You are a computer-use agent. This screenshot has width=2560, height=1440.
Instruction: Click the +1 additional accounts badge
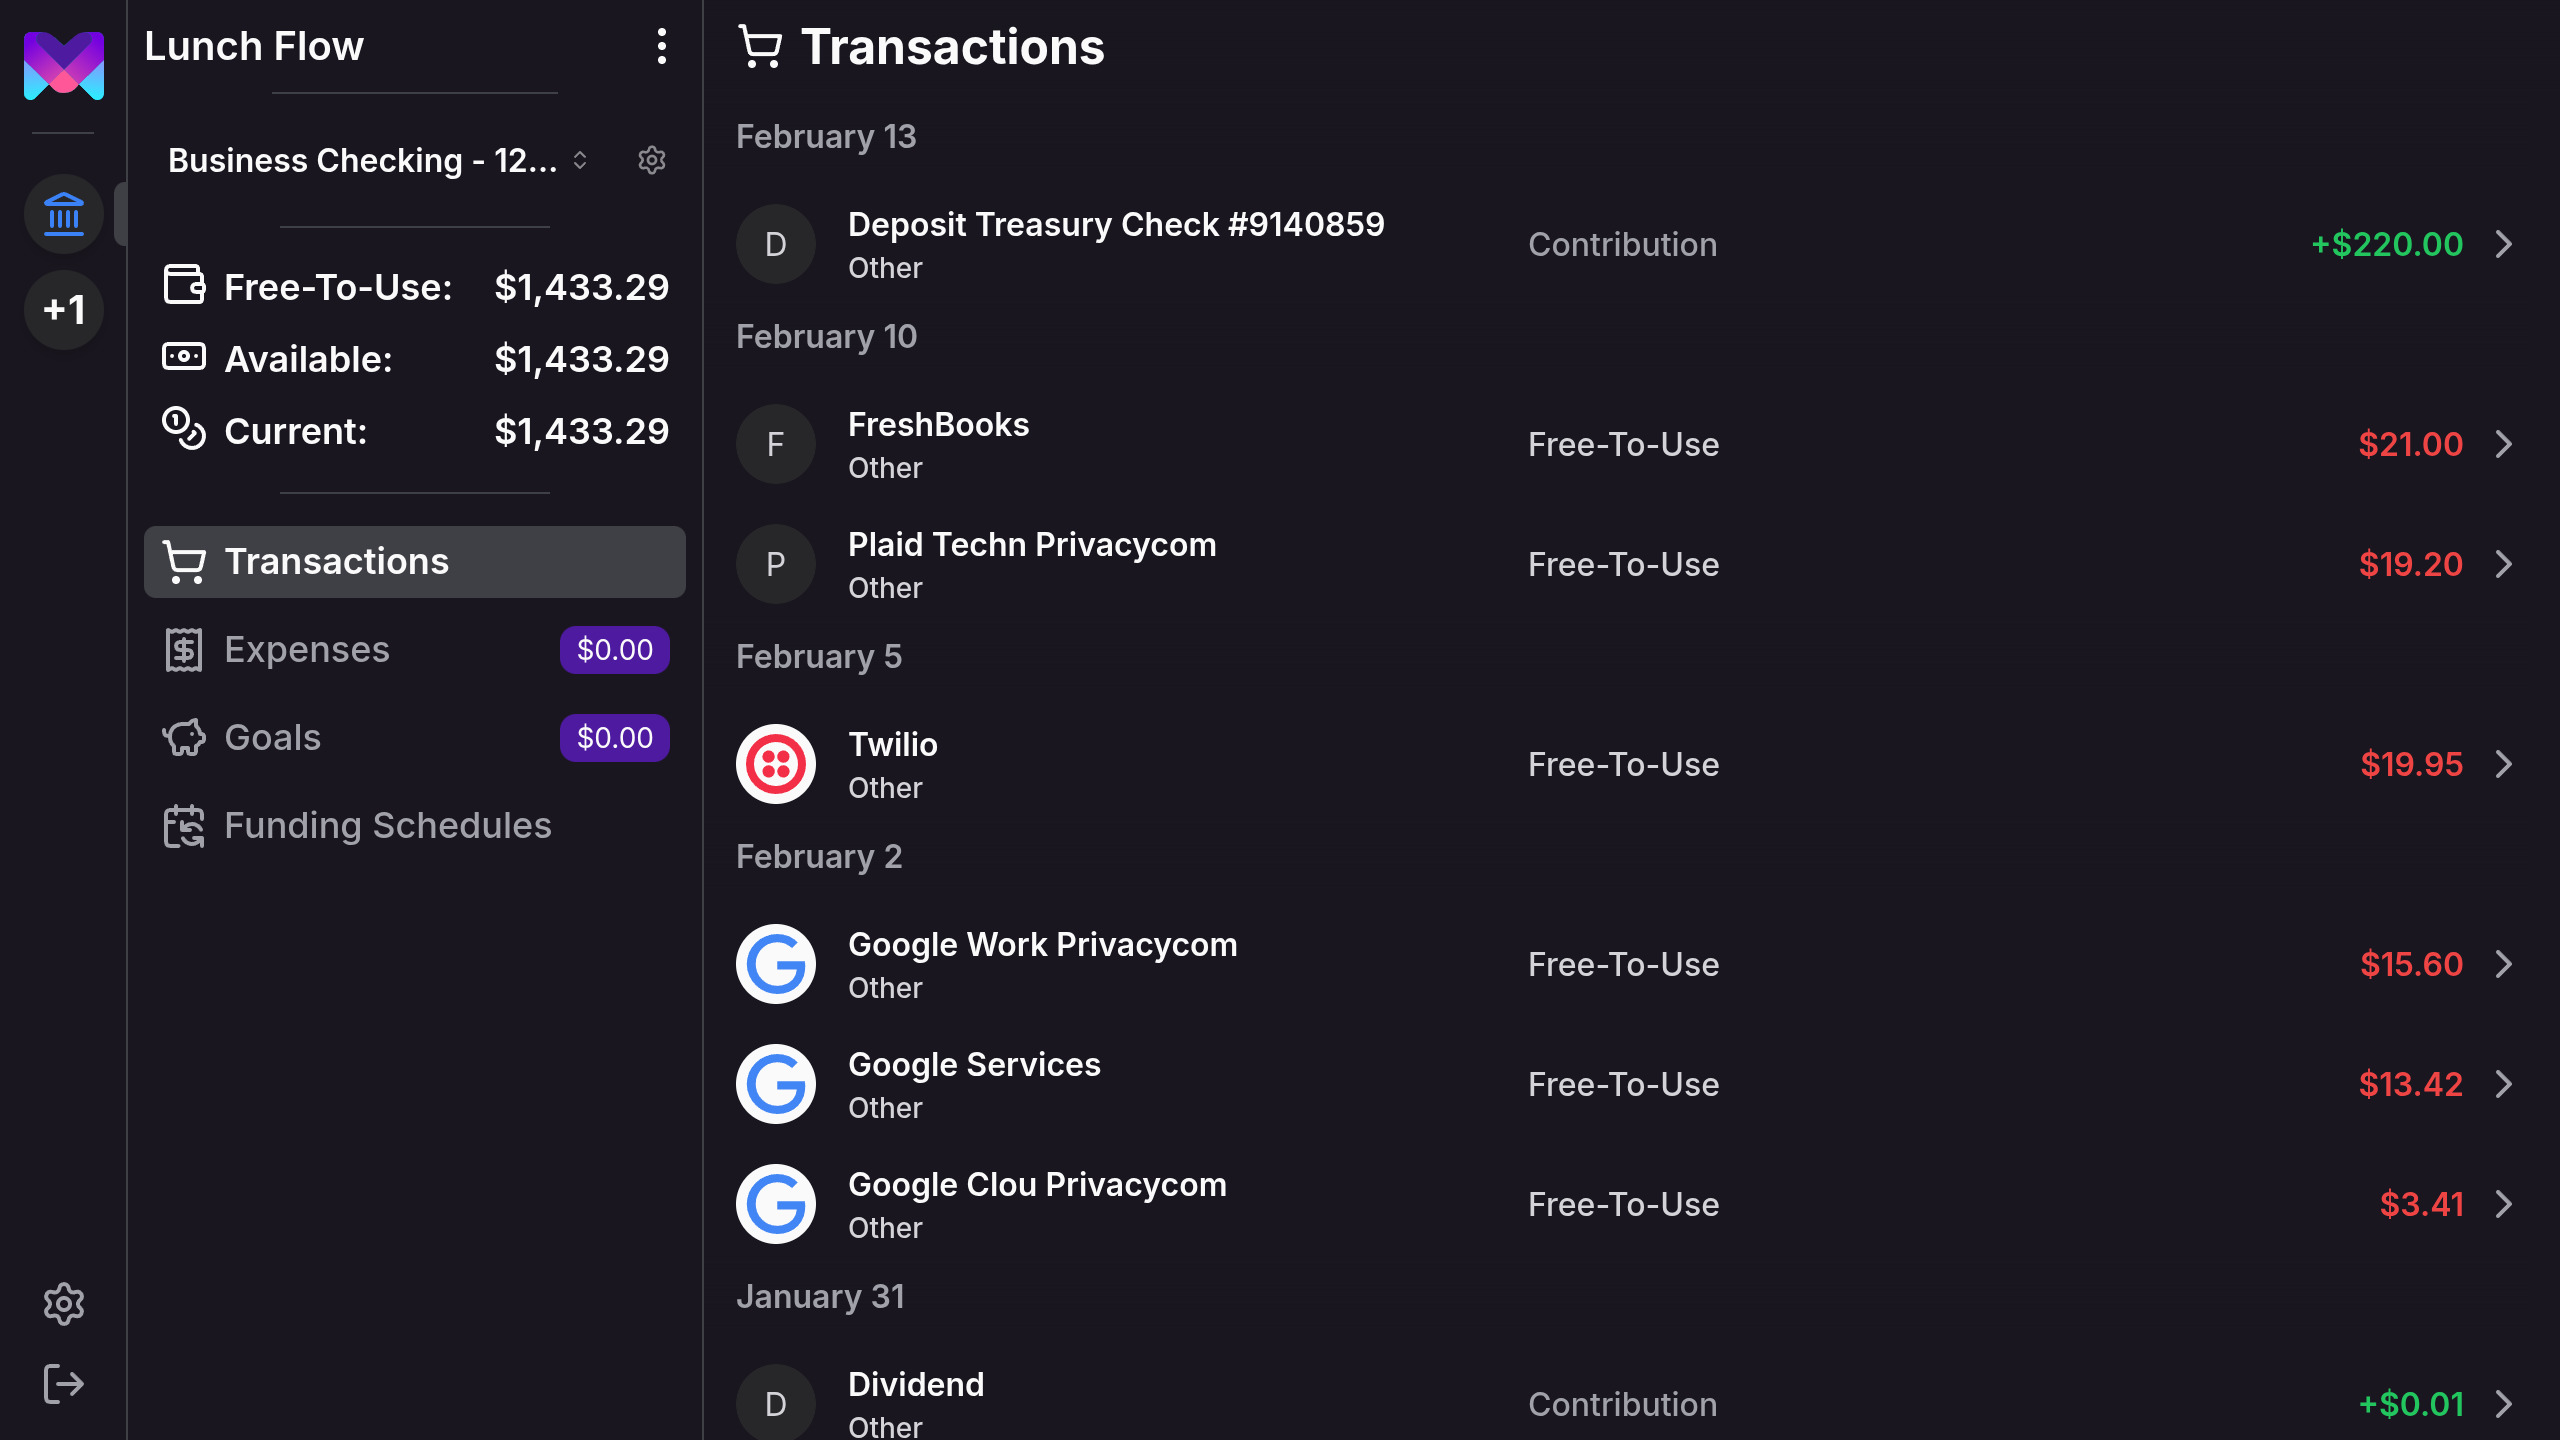tap(64, 310)
